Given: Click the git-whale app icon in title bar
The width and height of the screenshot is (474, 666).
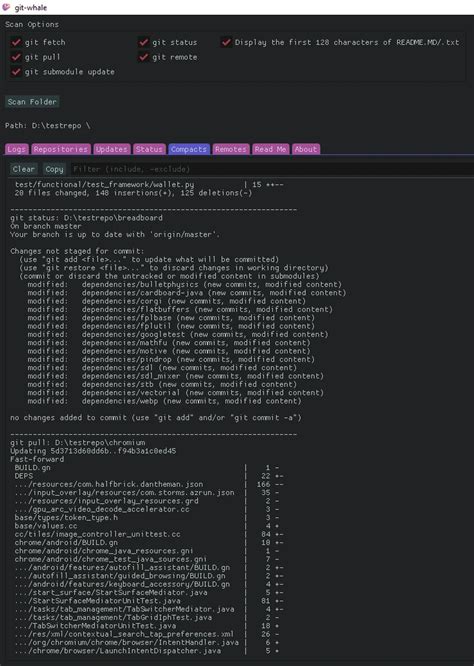Looking at the screenshot, I should click(x=6, y=7).
